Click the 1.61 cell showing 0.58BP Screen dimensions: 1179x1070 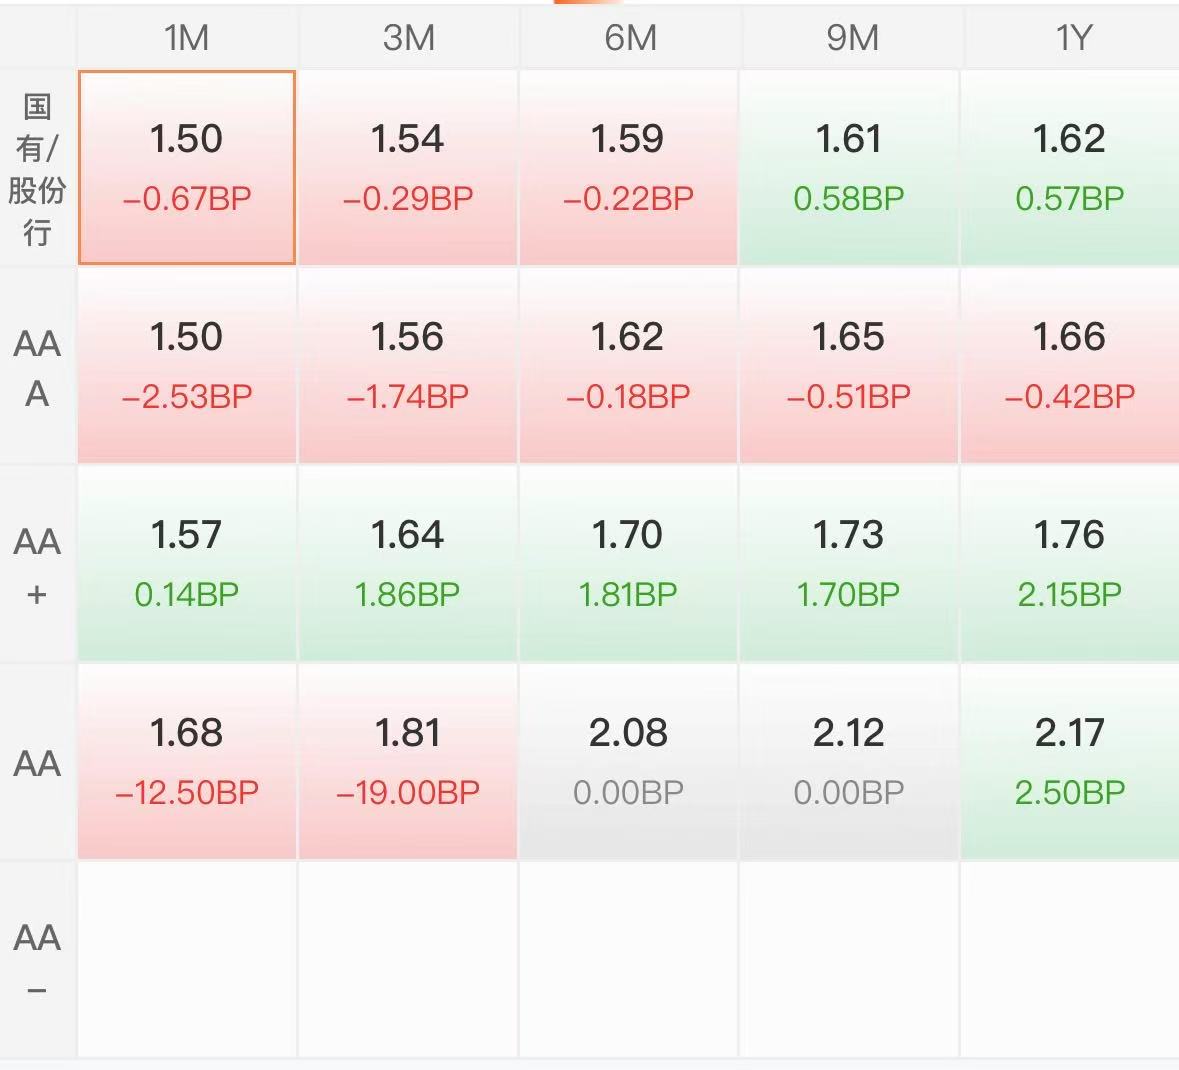point(850,168)
